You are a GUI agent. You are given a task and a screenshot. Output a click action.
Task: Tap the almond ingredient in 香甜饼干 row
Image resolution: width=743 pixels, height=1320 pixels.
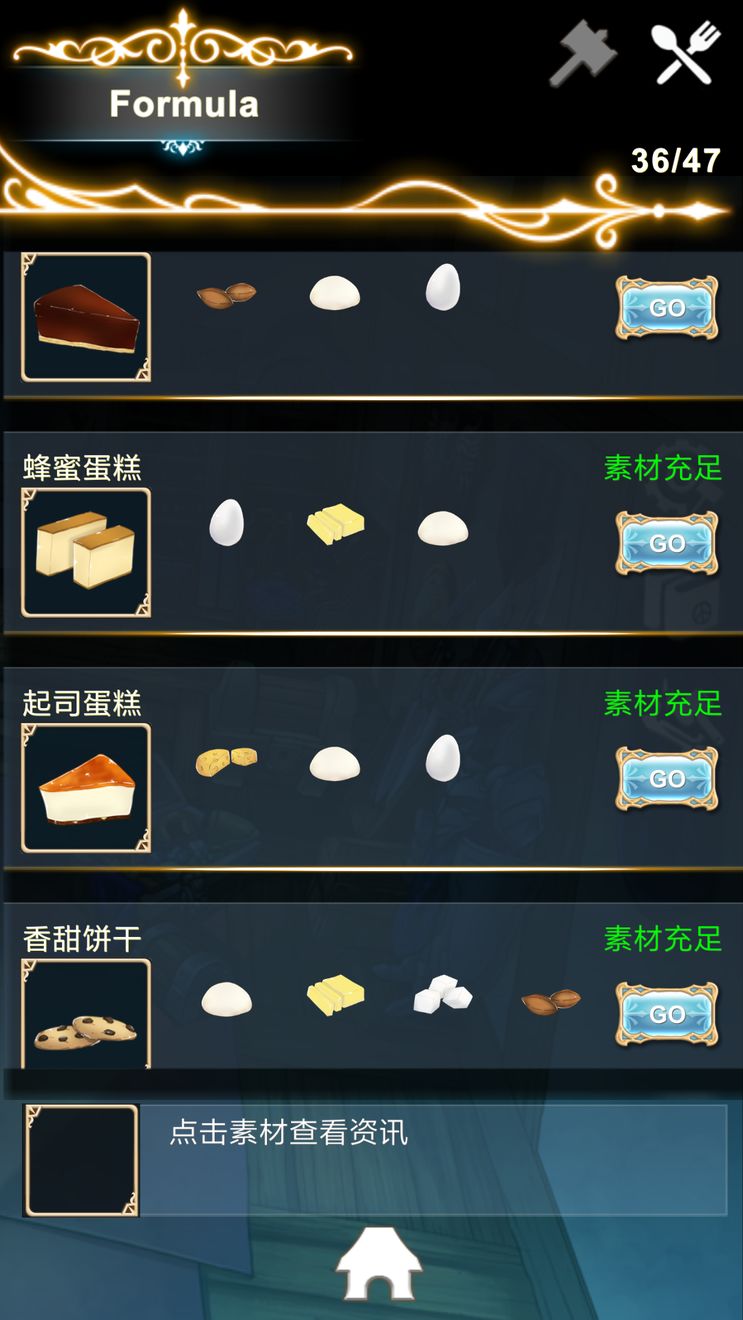pyautogui.click(x=551, y=1000)
